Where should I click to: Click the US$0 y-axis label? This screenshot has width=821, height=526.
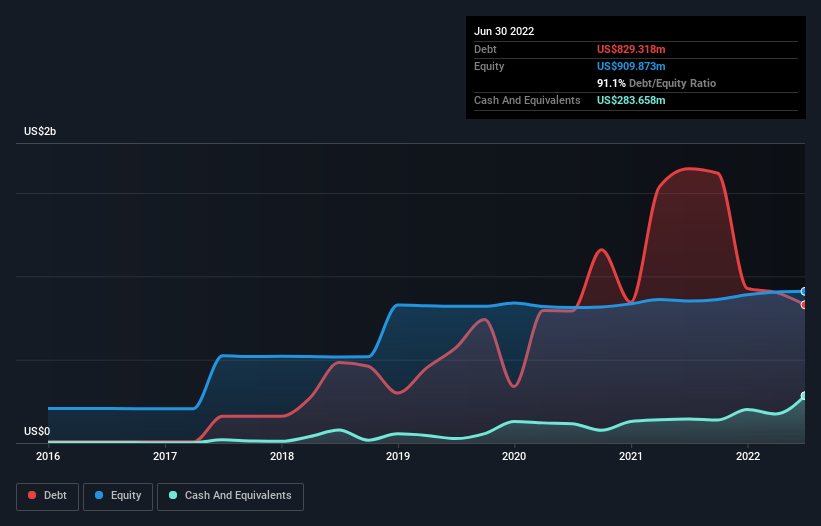coord(37,431)
